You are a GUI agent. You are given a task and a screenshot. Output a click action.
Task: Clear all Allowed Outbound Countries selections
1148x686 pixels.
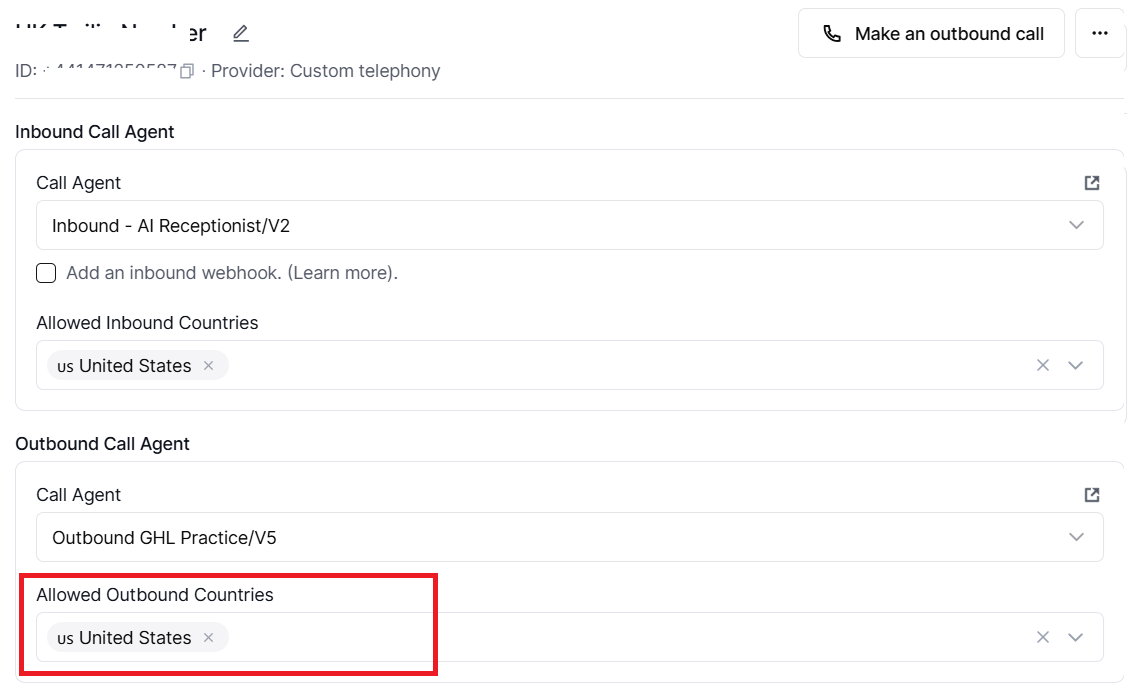click(1043, 638)
